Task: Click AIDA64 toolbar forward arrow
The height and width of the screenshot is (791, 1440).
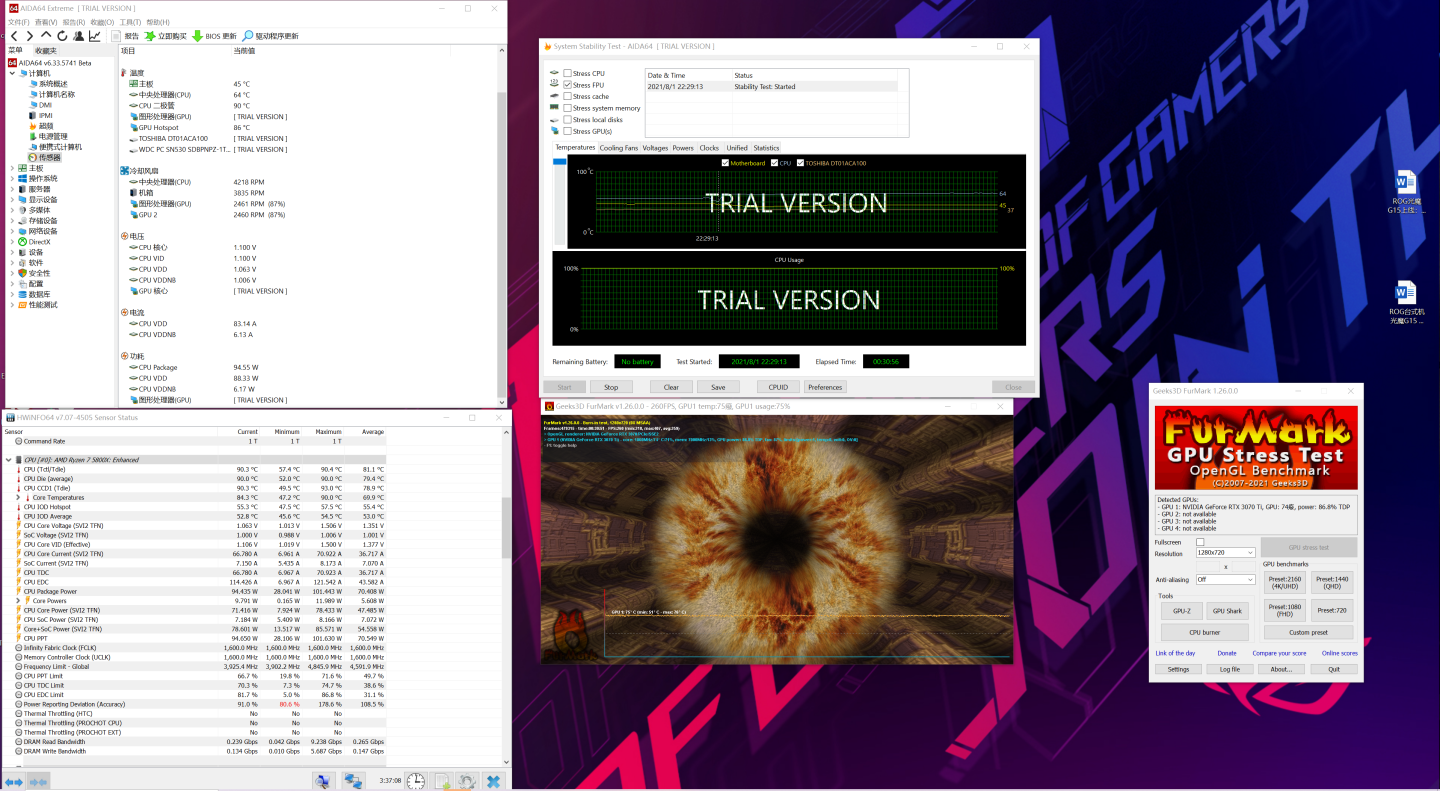Action: pos(29,36)
